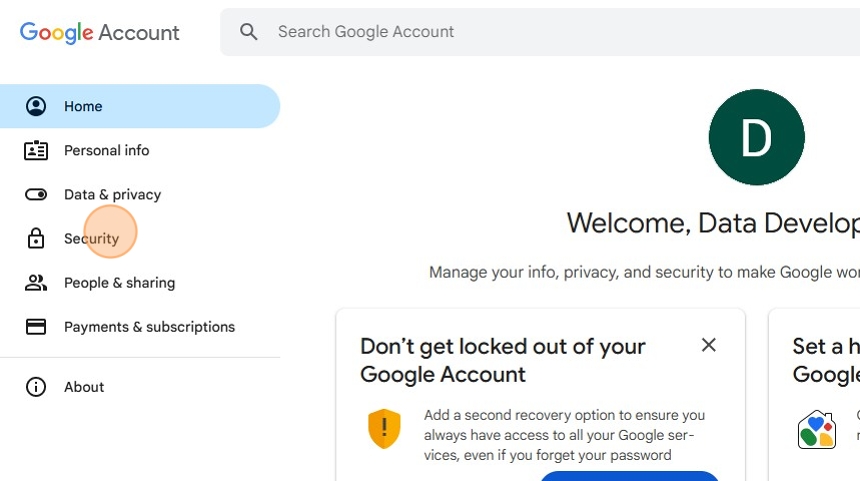The image size is (860, 481).
Task: Click the yellow warning shield icon
Action: (x=384, y=428)
